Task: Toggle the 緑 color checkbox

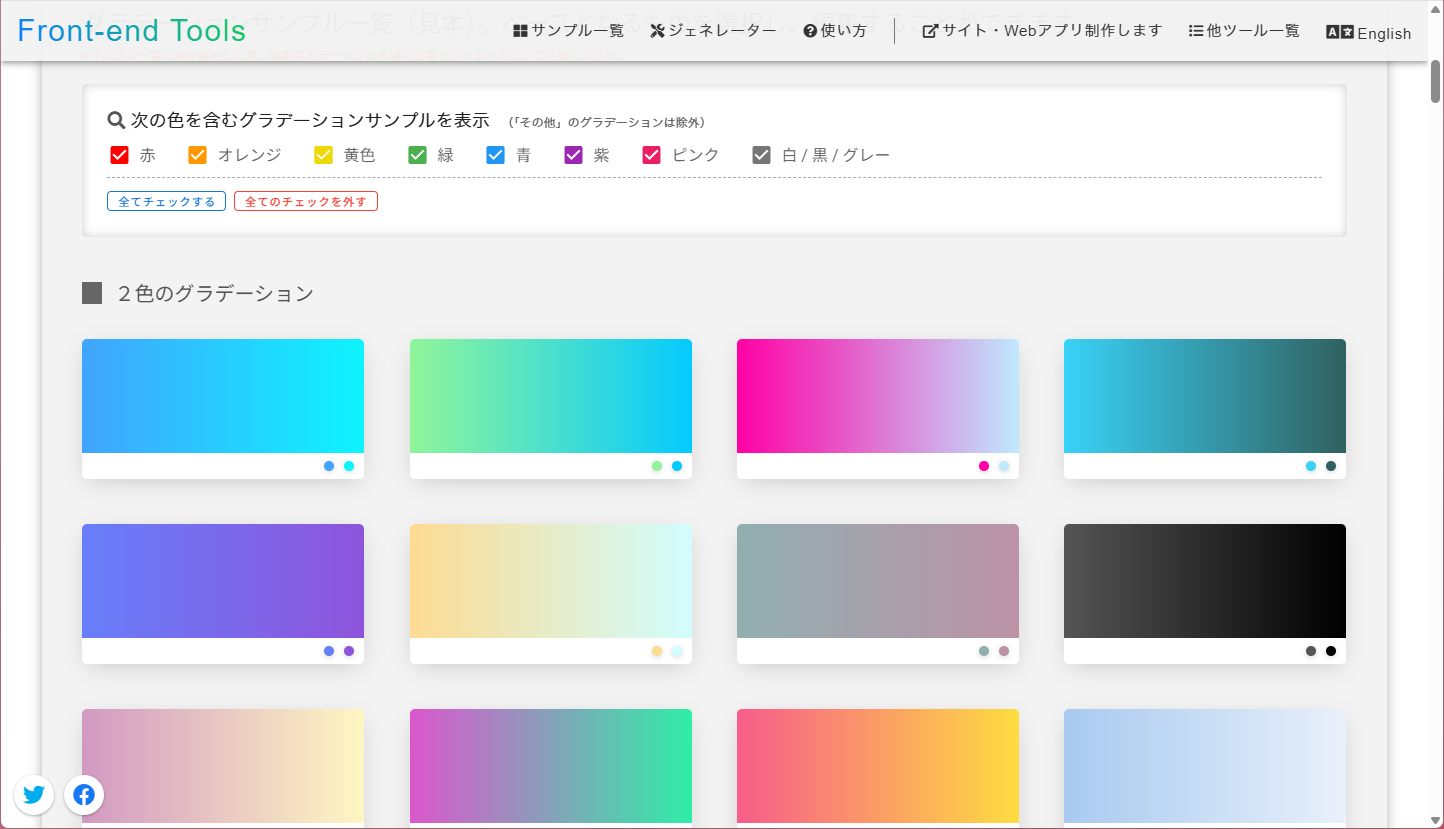Action: (418, 155)
